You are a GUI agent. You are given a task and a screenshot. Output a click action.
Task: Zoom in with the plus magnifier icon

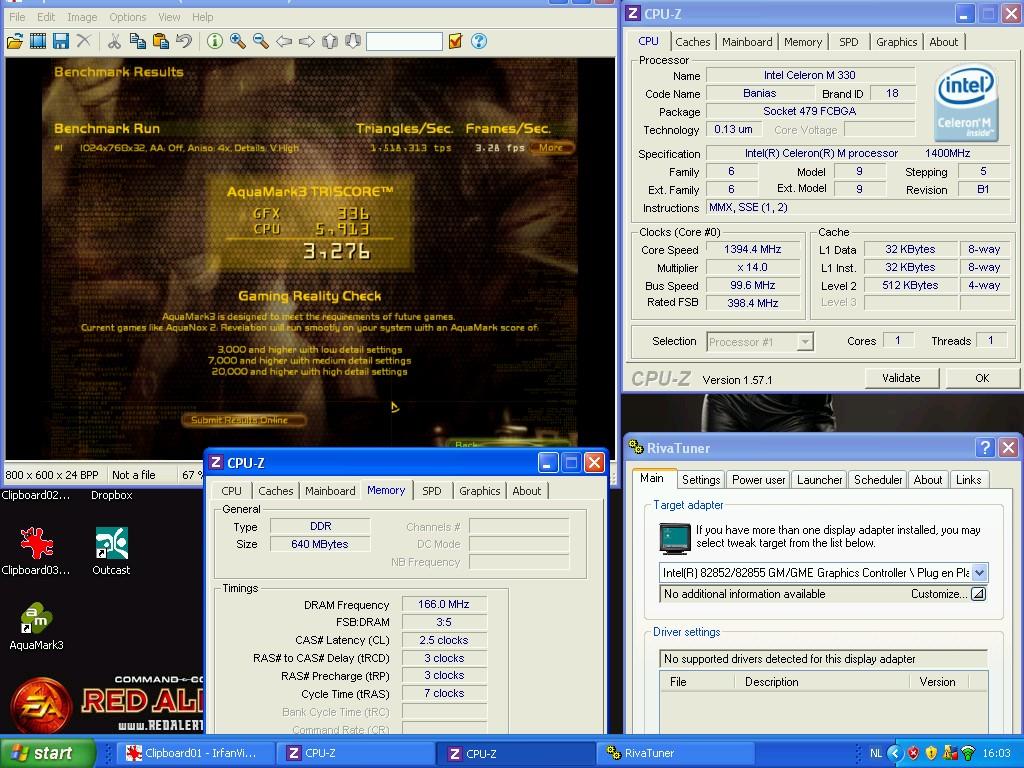(x=238, y=42)
